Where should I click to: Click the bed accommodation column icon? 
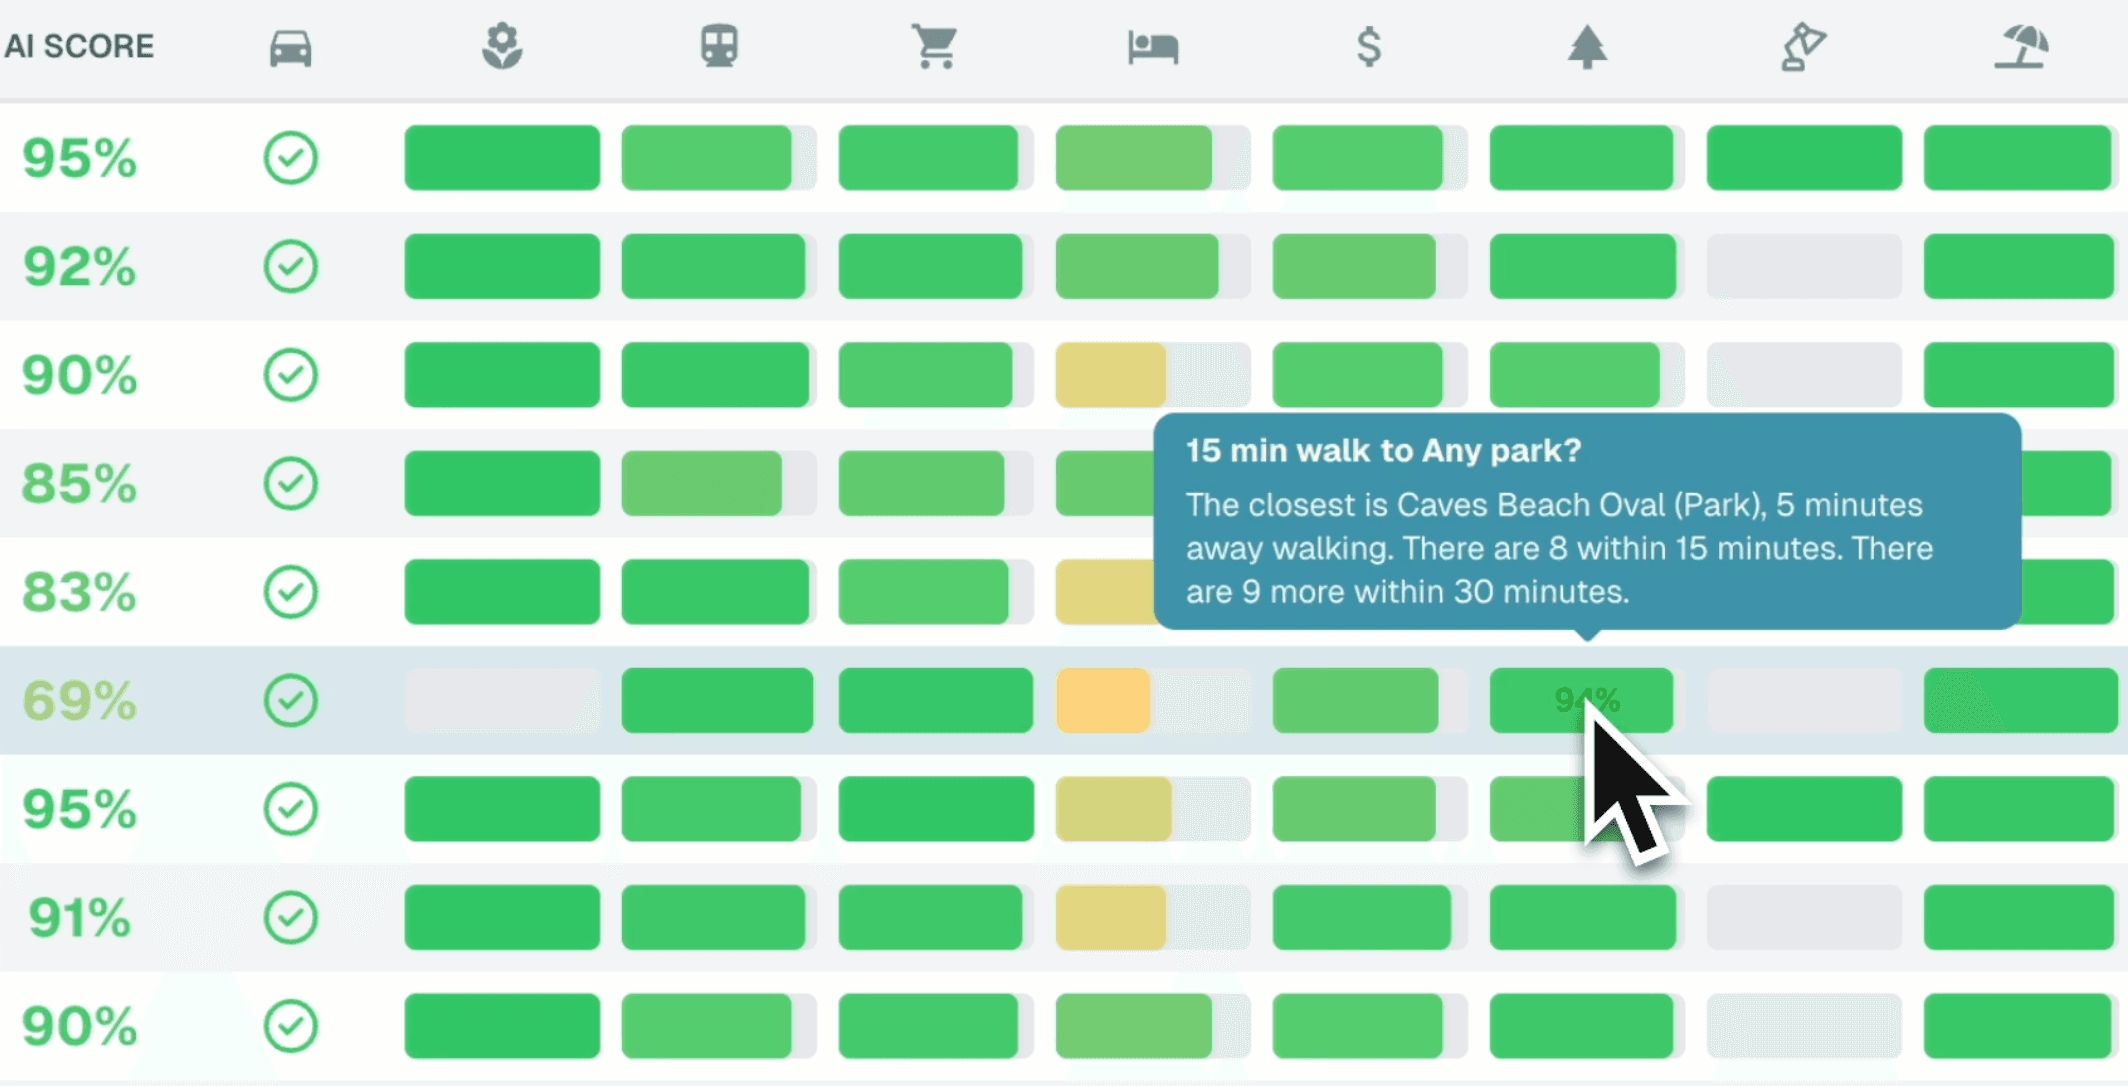click(1152, 46)
